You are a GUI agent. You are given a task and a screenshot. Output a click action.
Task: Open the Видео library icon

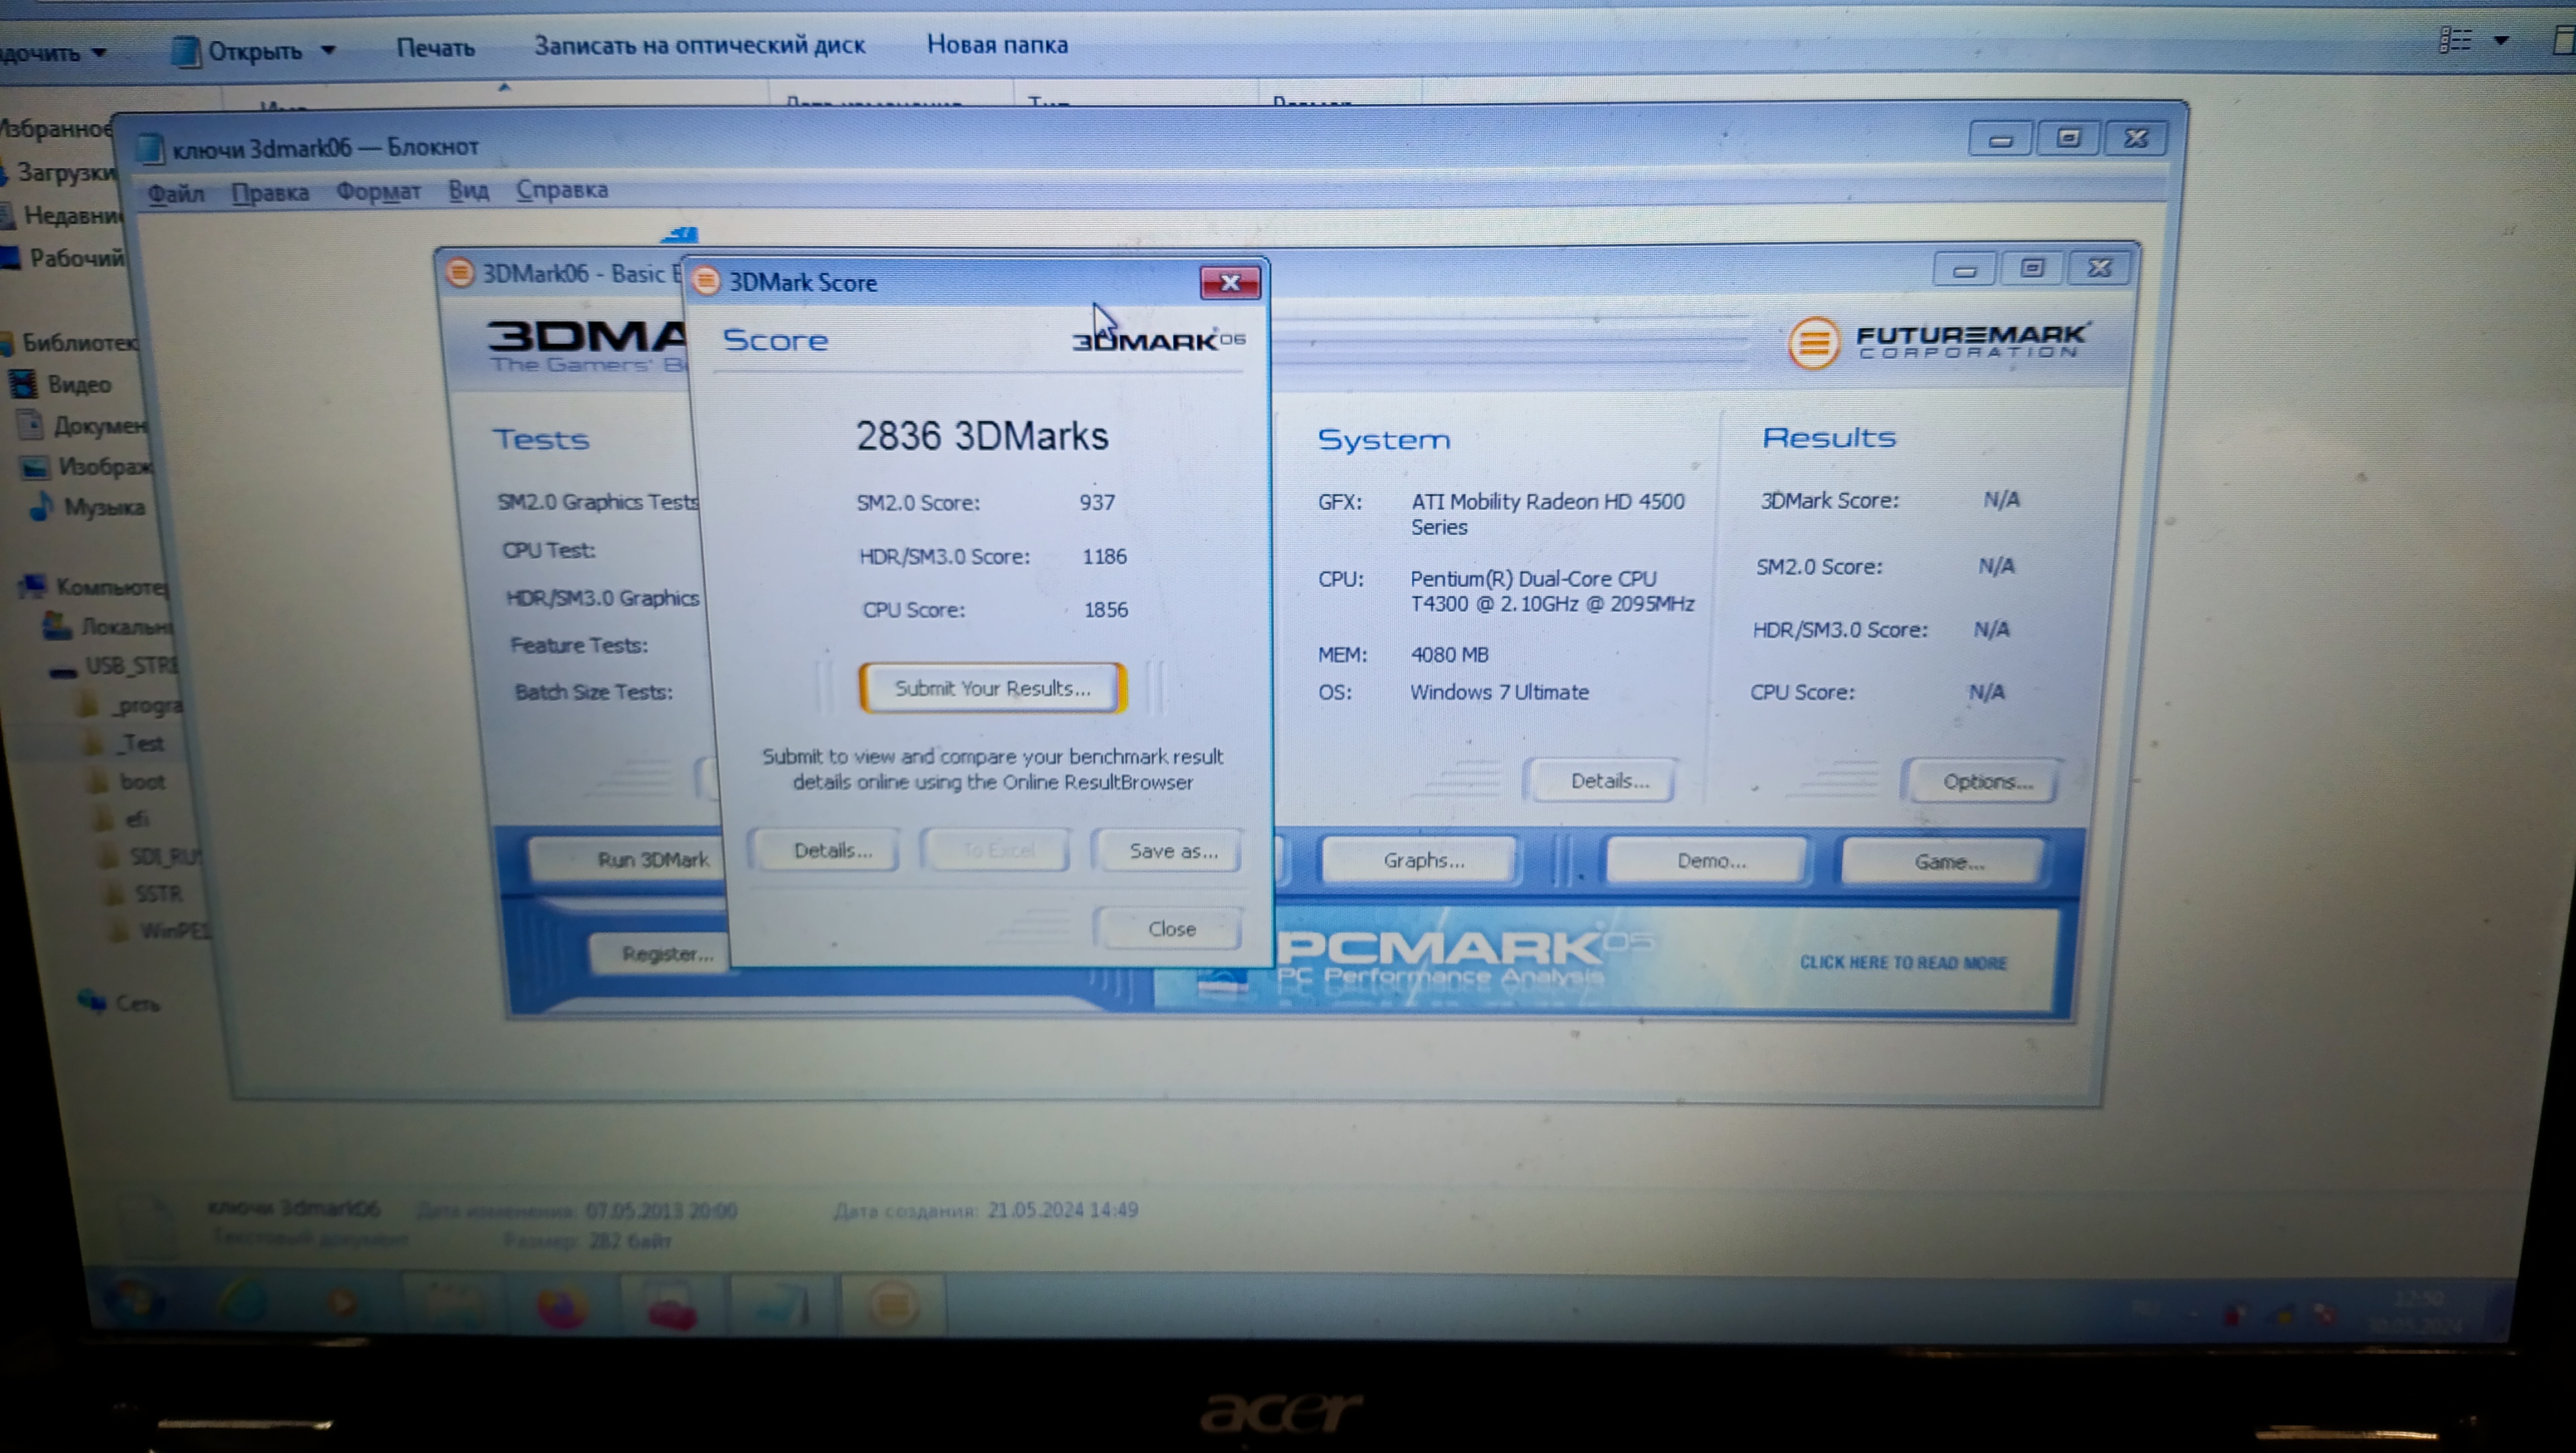[x=22, y=384]
